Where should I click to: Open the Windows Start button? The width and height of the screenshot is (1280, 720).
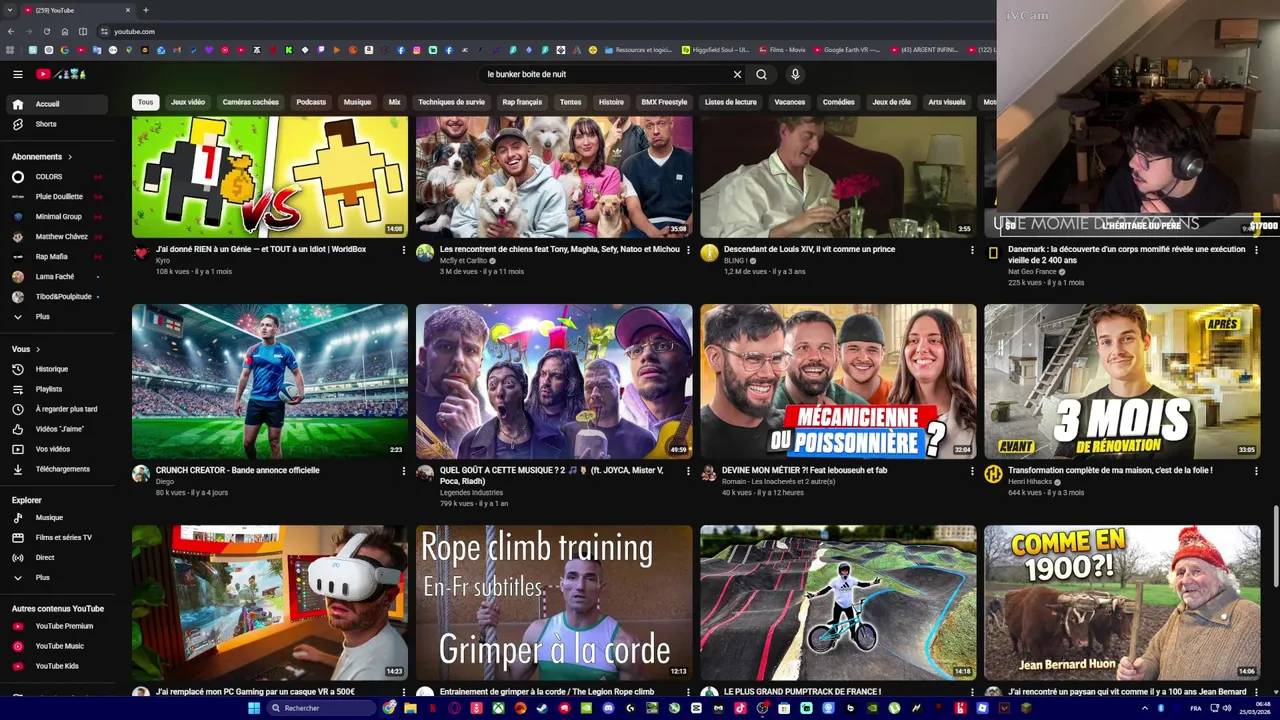coord(254,708)
